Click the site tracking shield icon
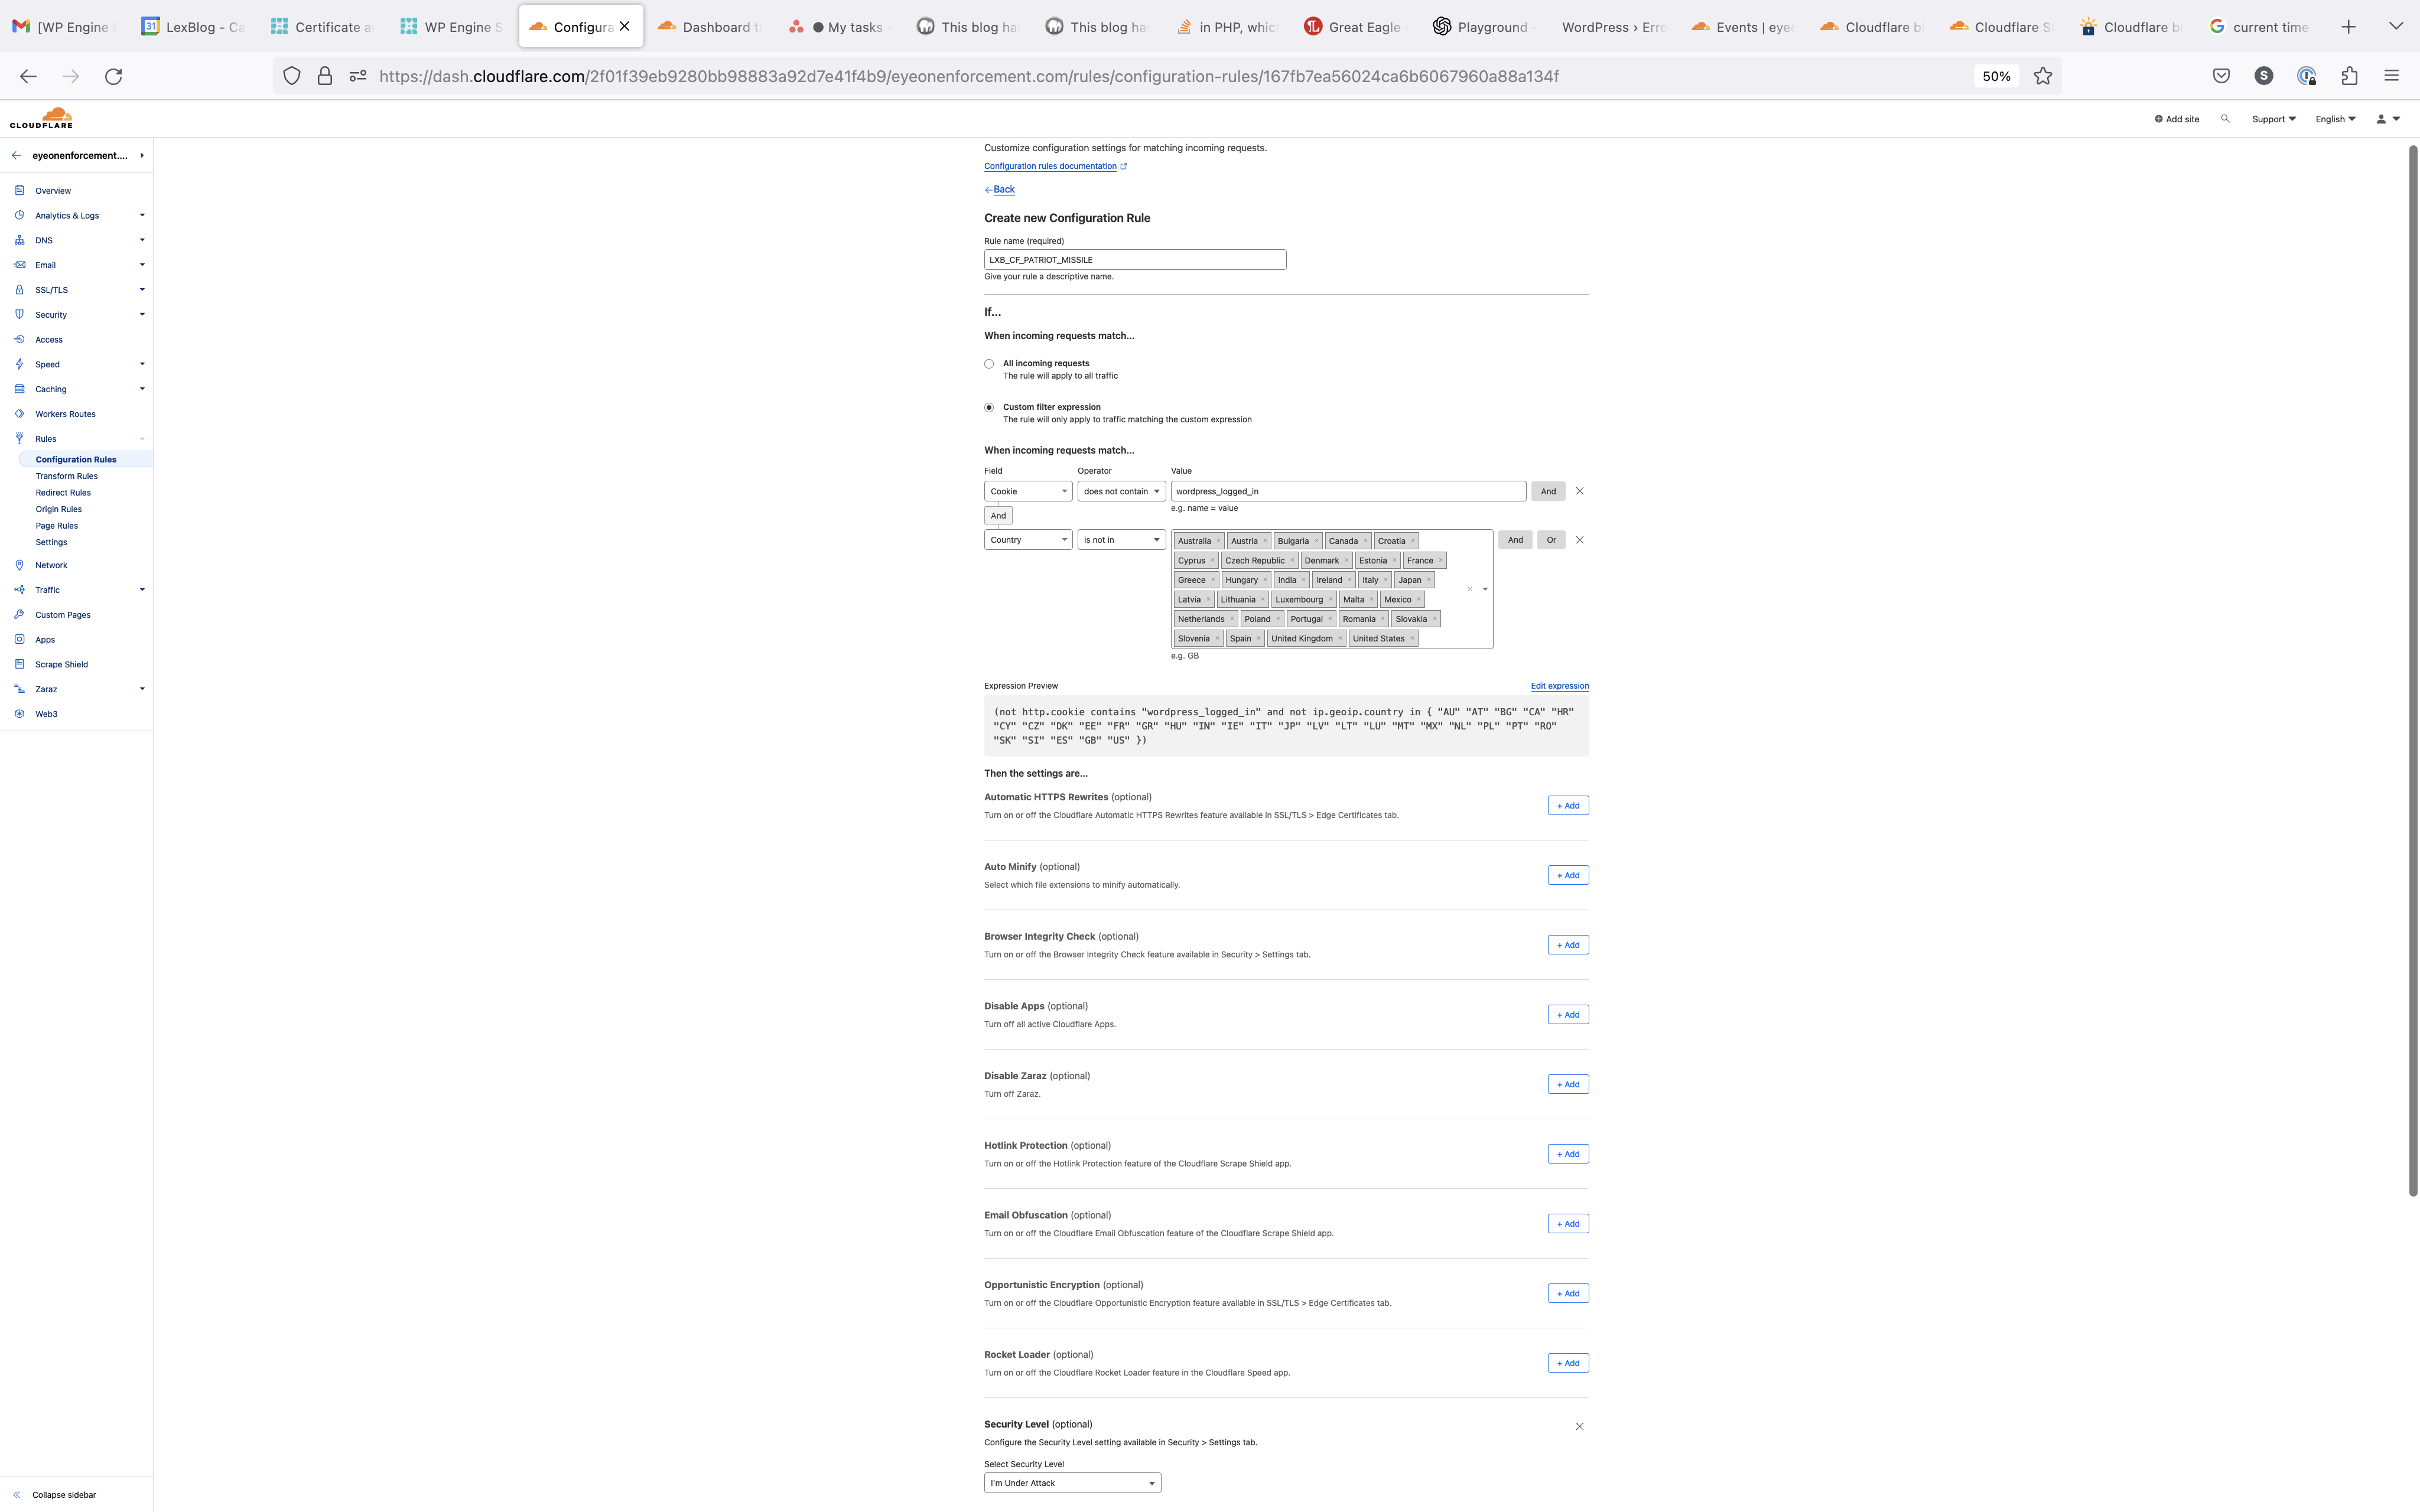The width and height of the screenshot is (2420, 1512). tap(292, 76)
